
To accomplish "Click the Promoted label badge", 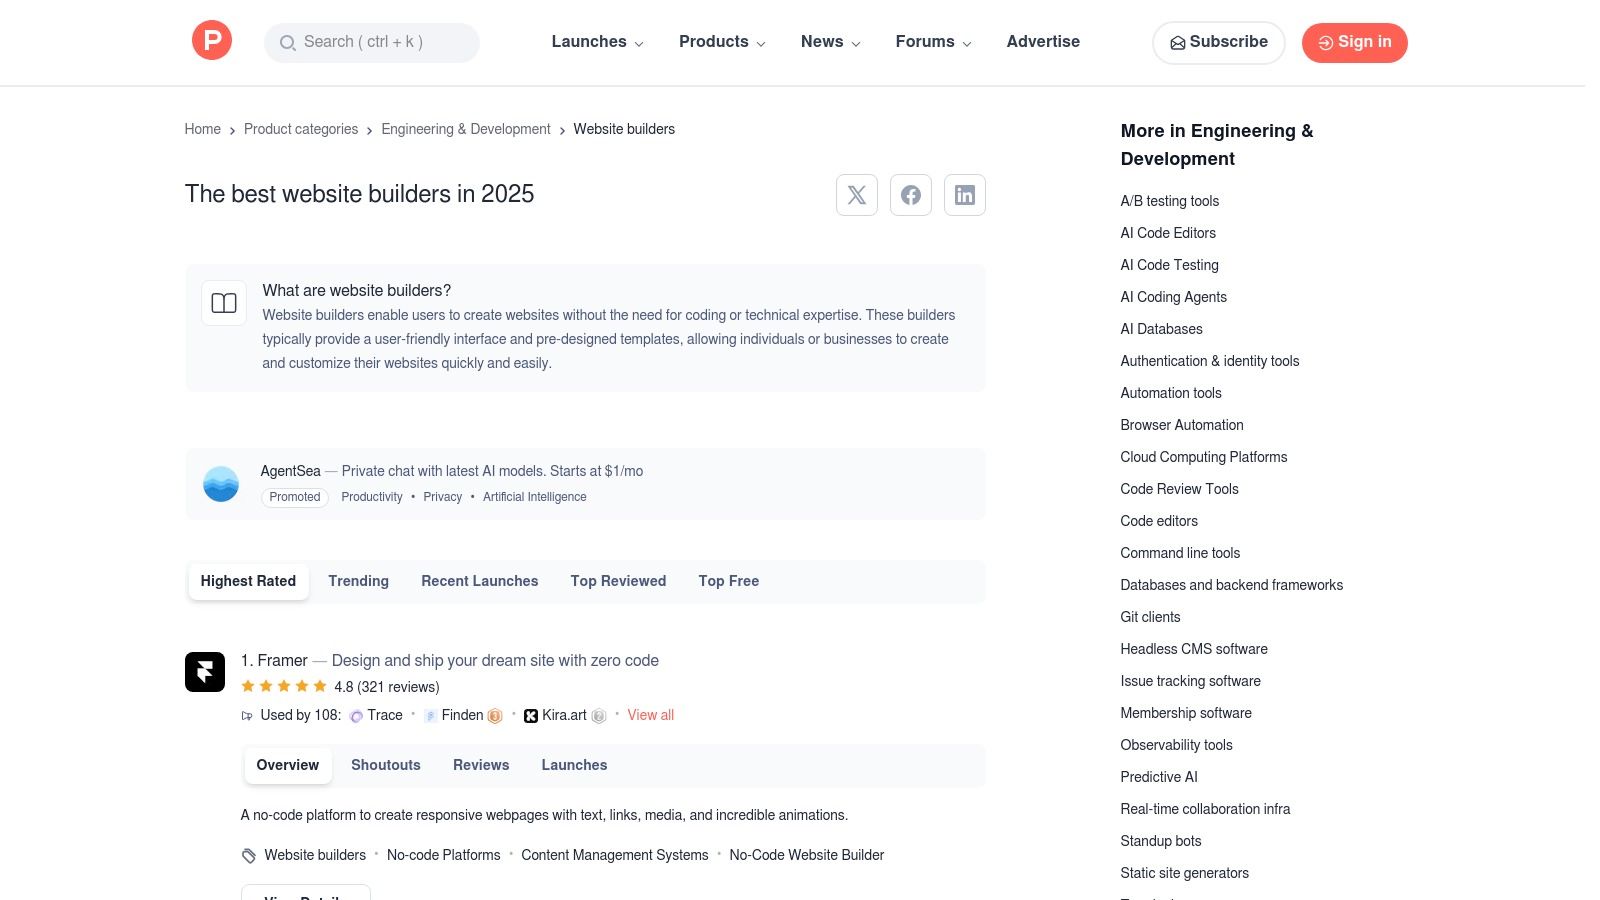I will [x=295, y=497].
